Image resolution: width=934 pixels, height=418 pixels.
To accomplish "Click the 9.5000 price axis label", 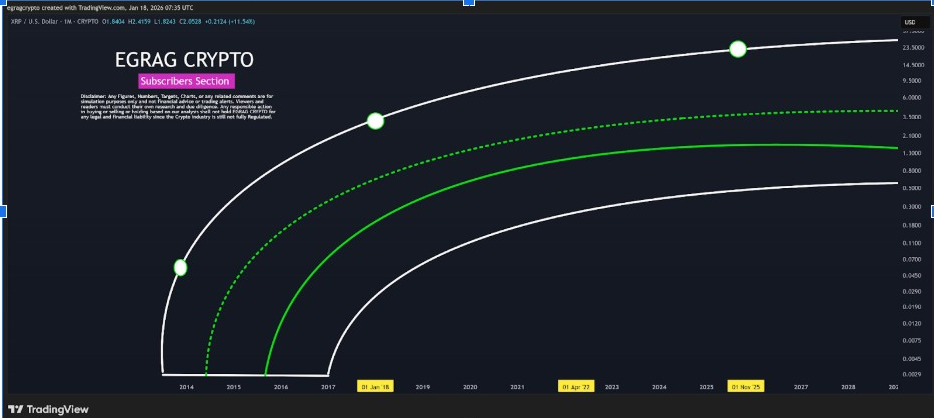I will pyautogui.click(x=910, y=80).
